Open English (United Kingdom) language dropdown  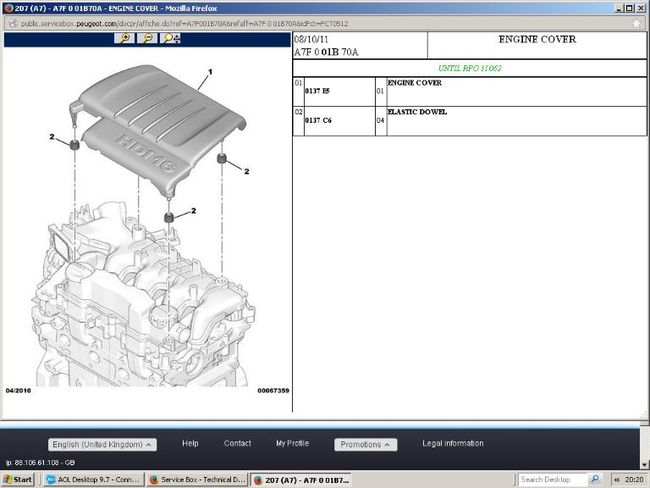point(102,444)
